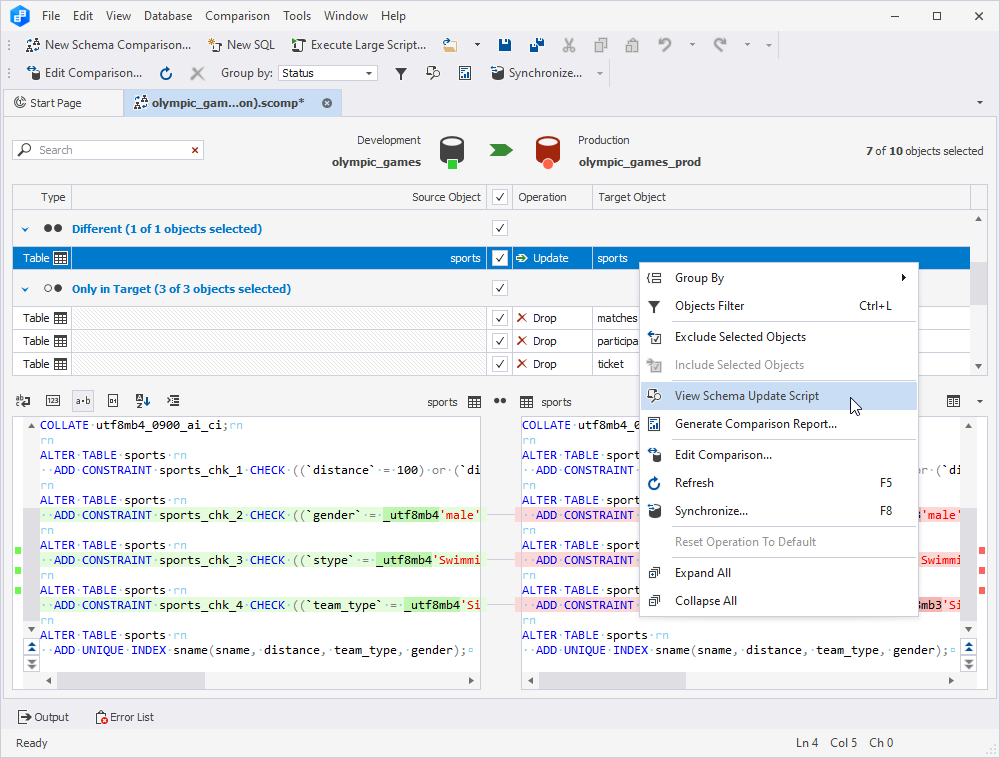Open a New SQL document
Viewport: 1000px width, 758px height.
(241, 45)
